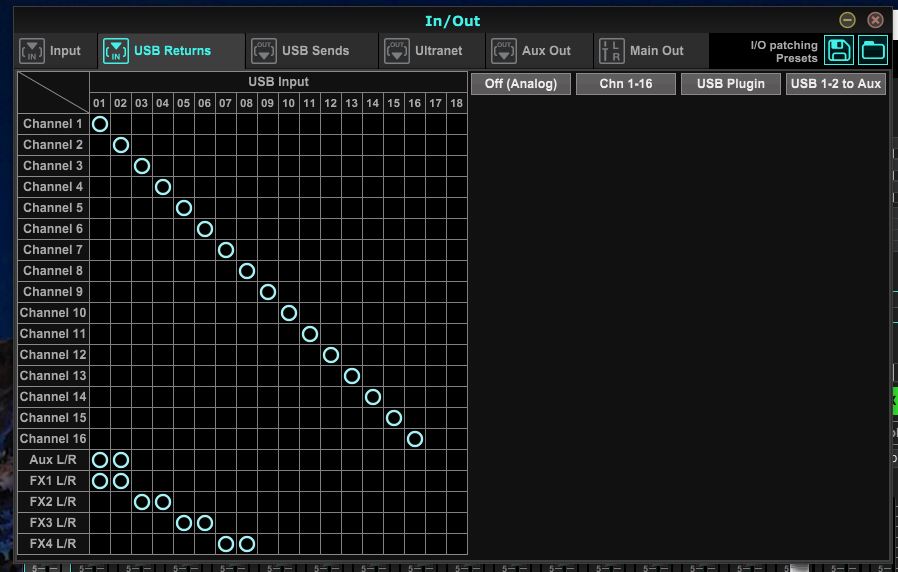Toggle Channel 4 patch at USB input 04

click(x=163, y=187)
